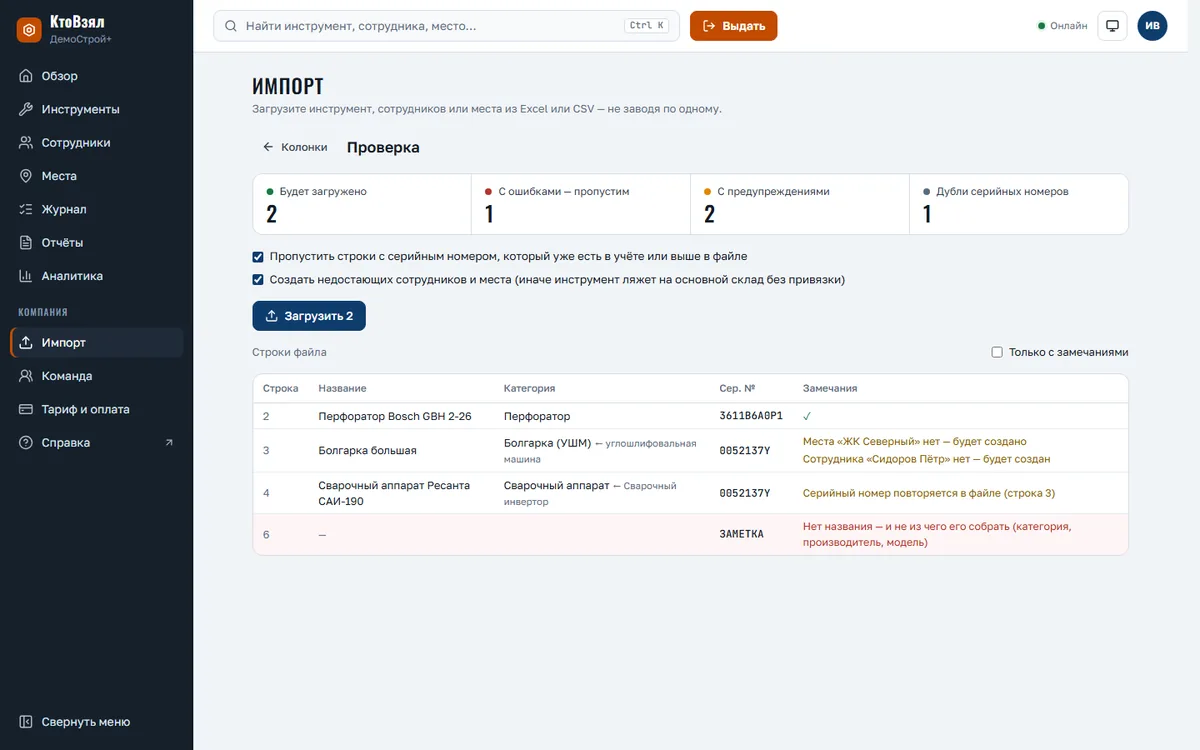Screen dimensions: 1200x750
Task: Open the Журнал menu item
Action: [x=96, y=209]
